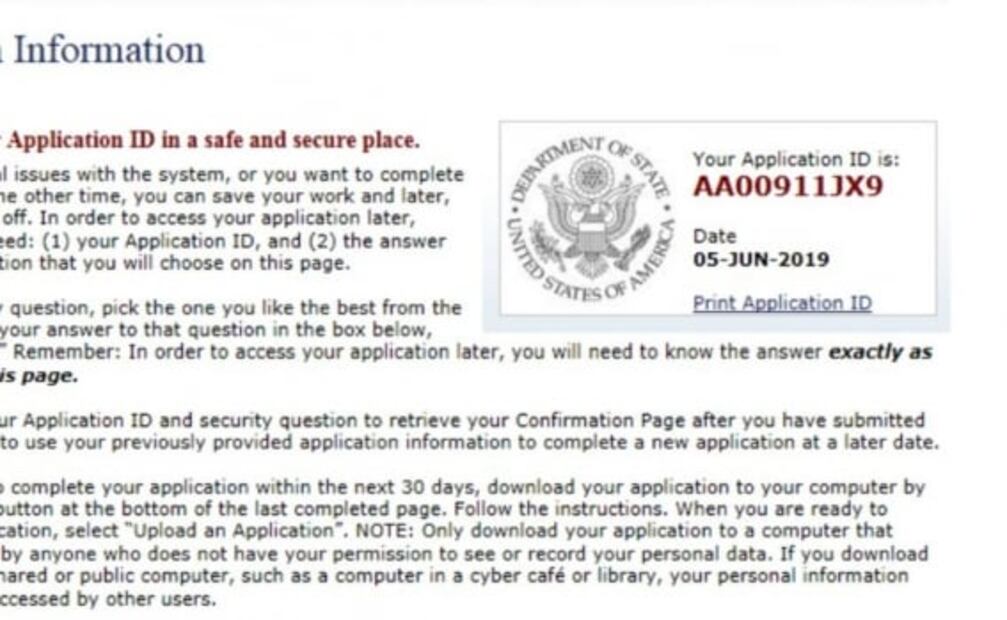Click the "Date" label above 05-JUN-2019

coord(714,237)
